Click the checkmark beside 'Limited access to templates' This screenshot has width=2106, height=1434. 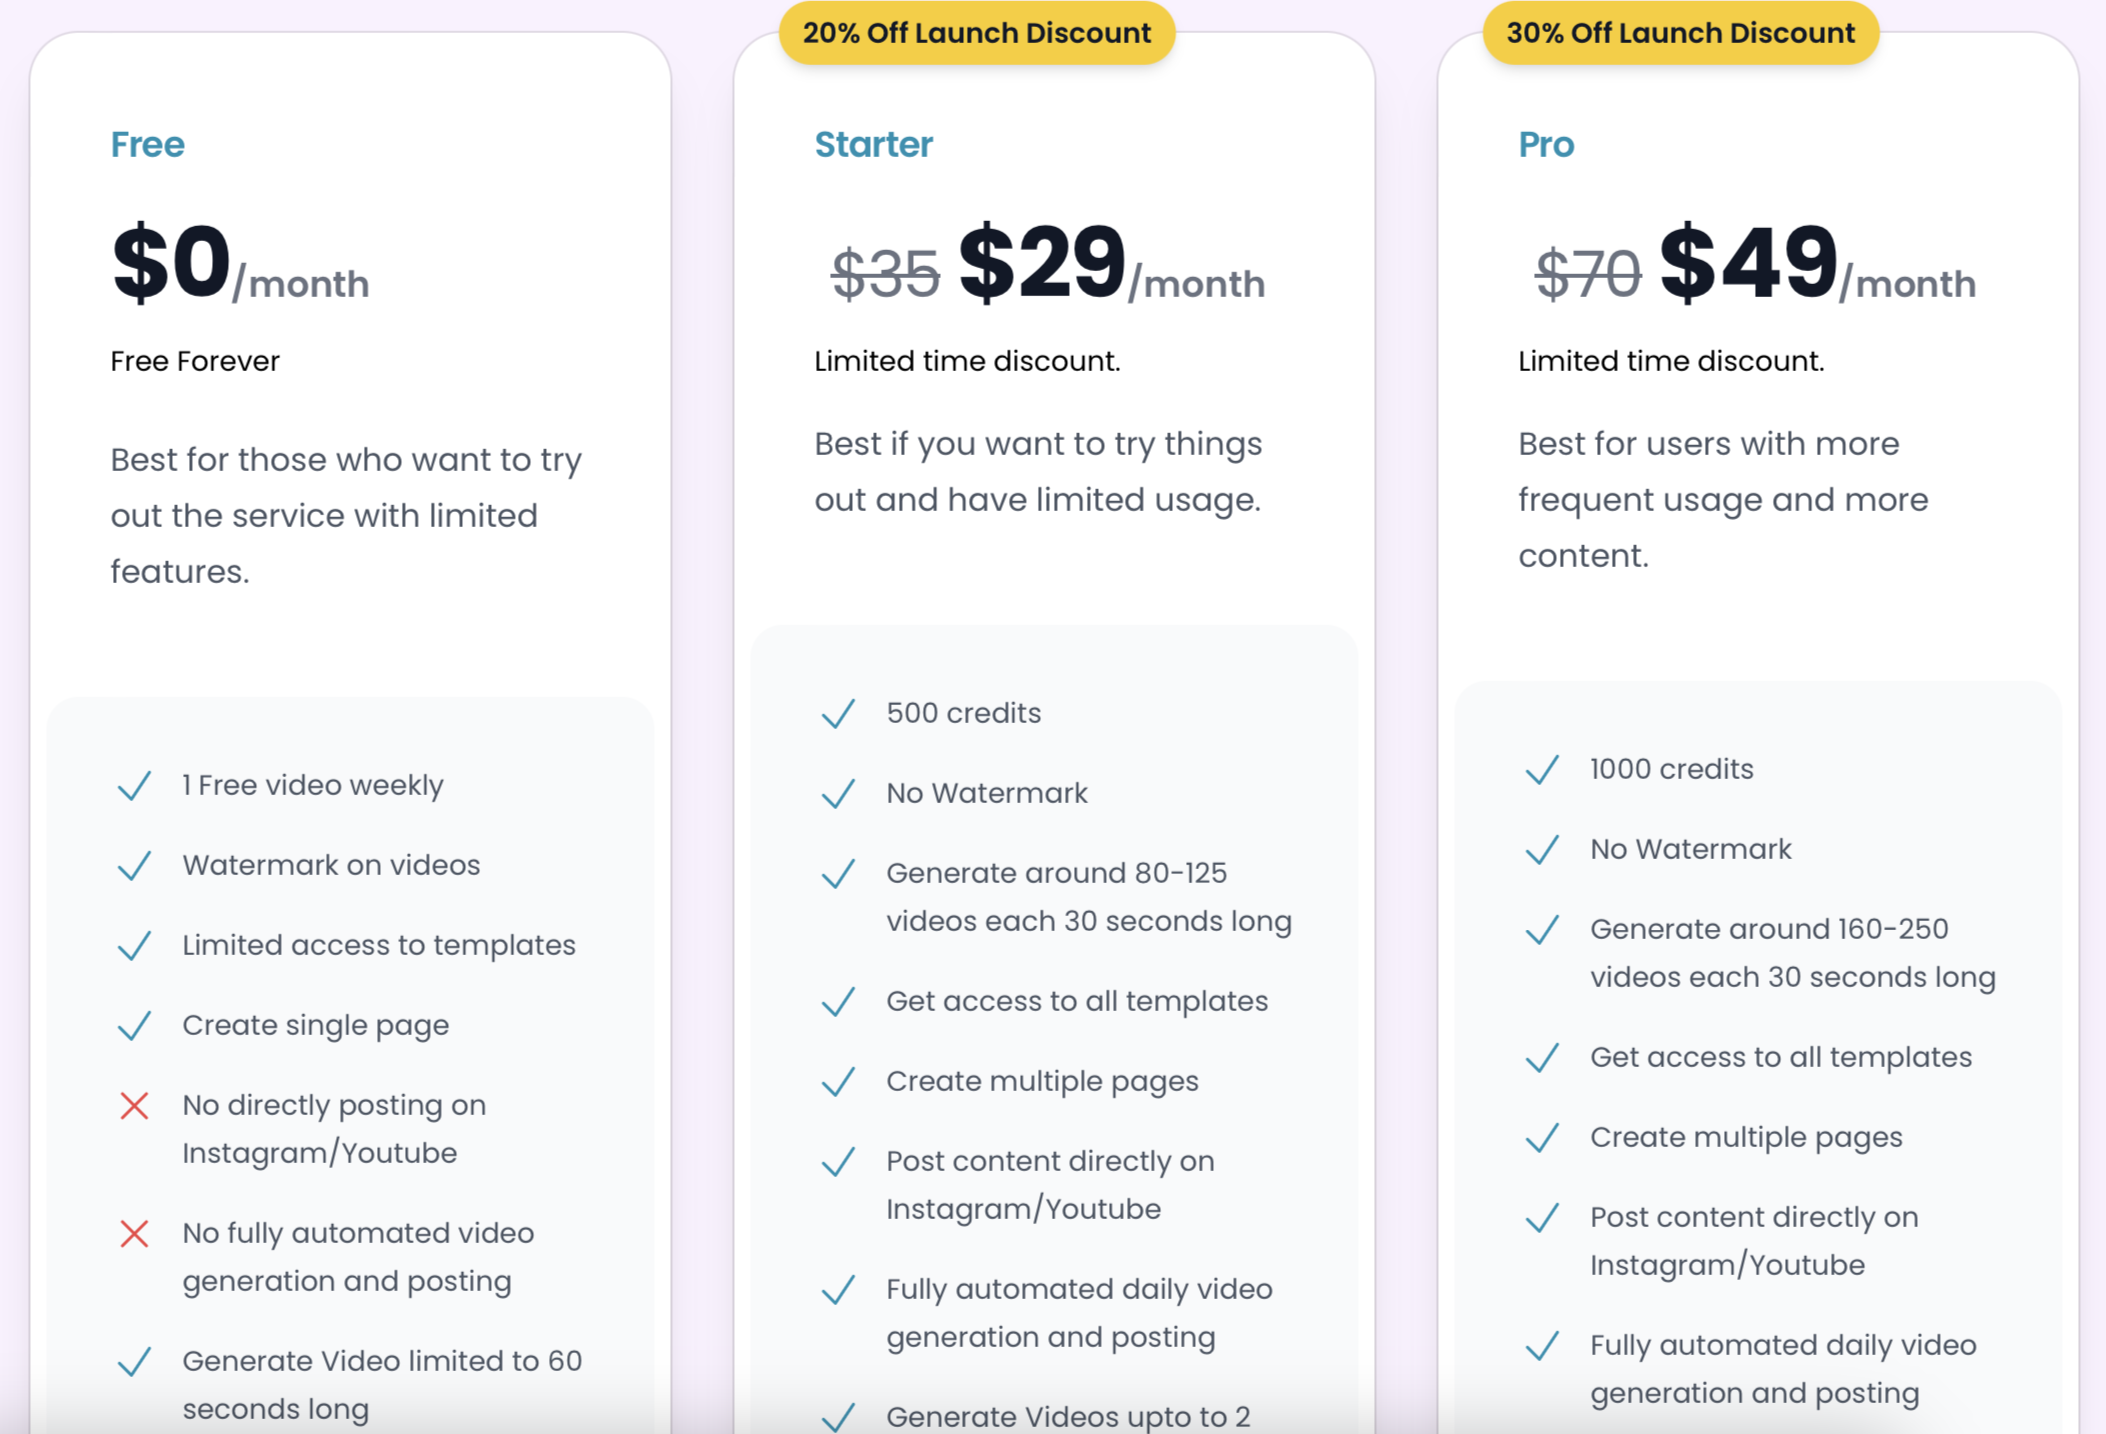click(x=134, y=946)
